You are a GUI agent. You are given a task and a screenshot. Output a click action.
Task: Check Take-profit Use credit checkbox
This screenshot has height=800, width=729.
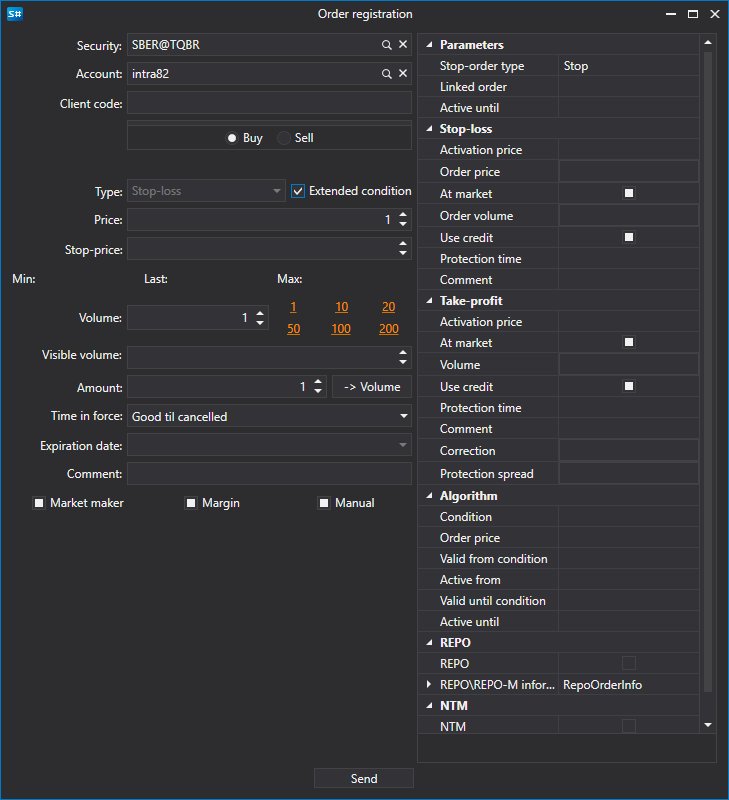click(629, 386)
